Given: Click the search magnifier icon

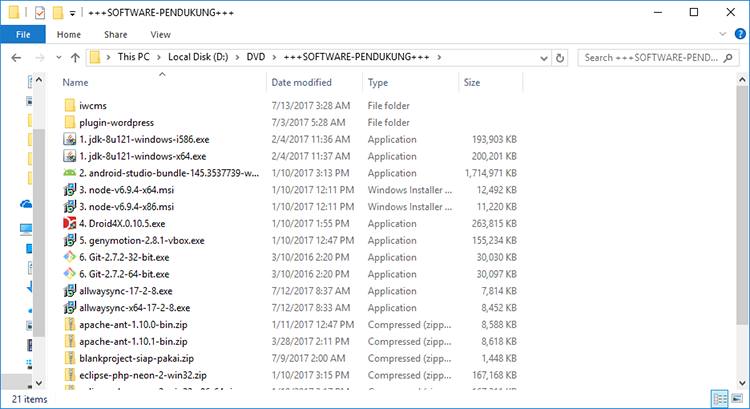Looking at the screenshot, I should [x=728, y=58].
